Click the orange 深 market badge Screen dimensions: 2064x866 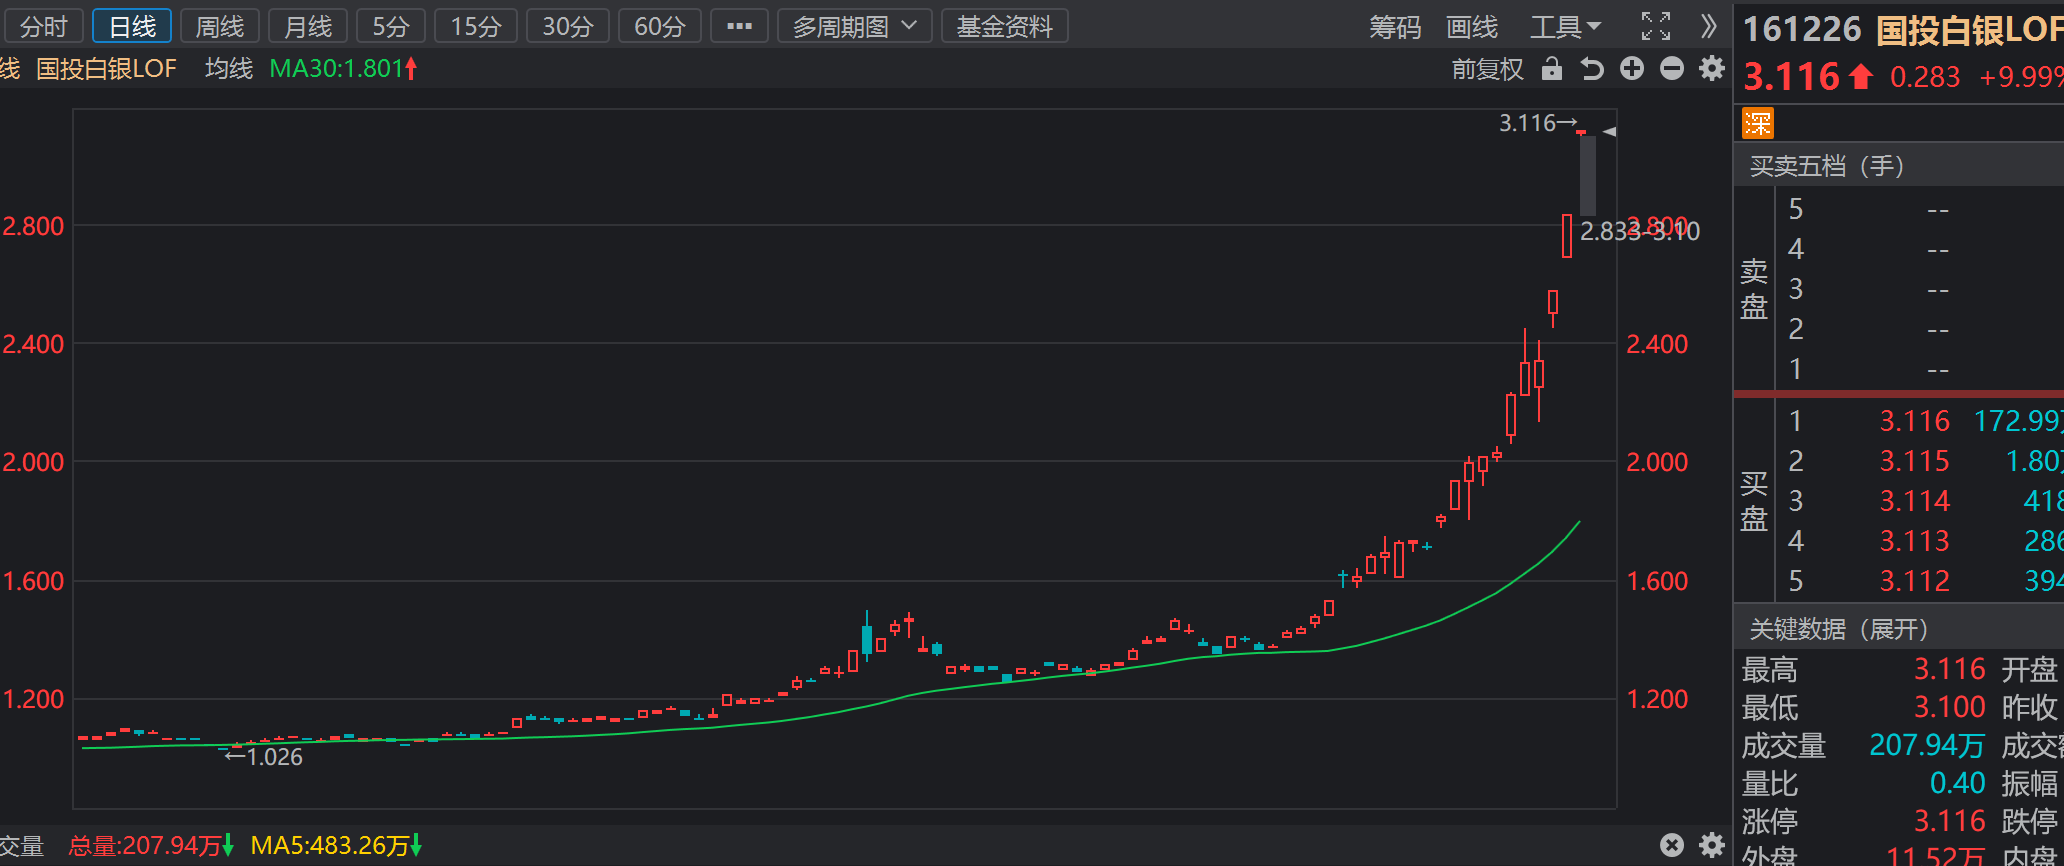[x=1757, y=123]
